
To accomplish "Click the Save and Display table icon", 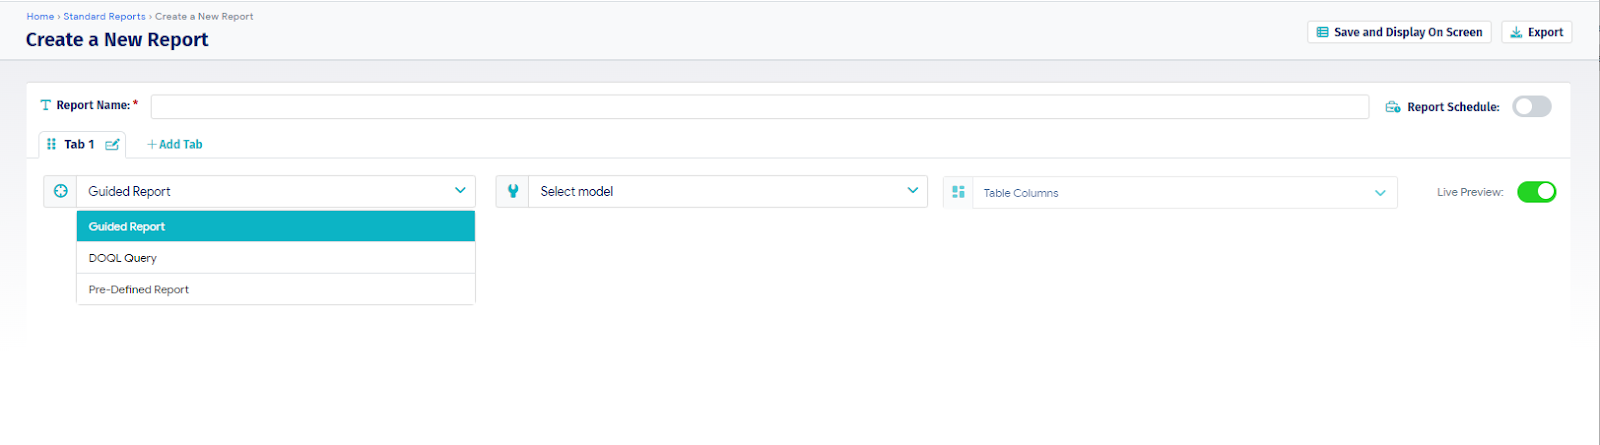I will tap(1322, 32).
